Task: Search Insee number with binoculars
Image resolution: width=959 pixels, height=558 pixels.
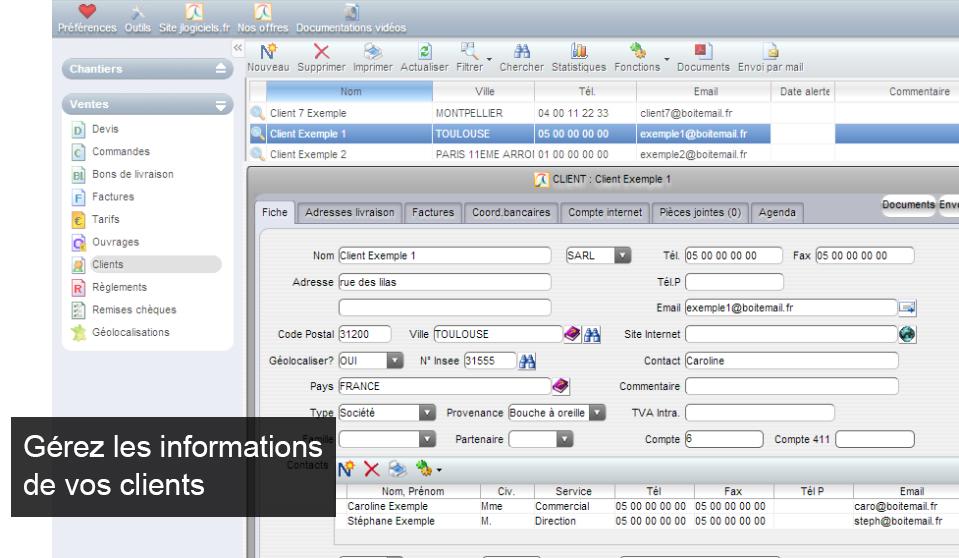Action: (x=527, y=361)
